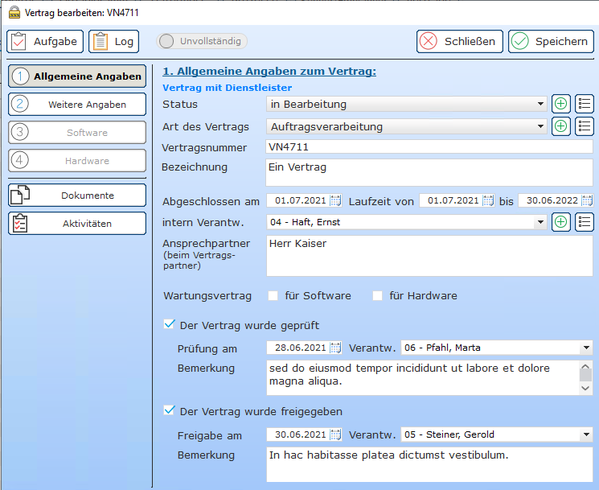This screenshot has width=599, height=490.
Task: Open calendar picker for Abgeschlossen am date
Action: coord(335,201)
